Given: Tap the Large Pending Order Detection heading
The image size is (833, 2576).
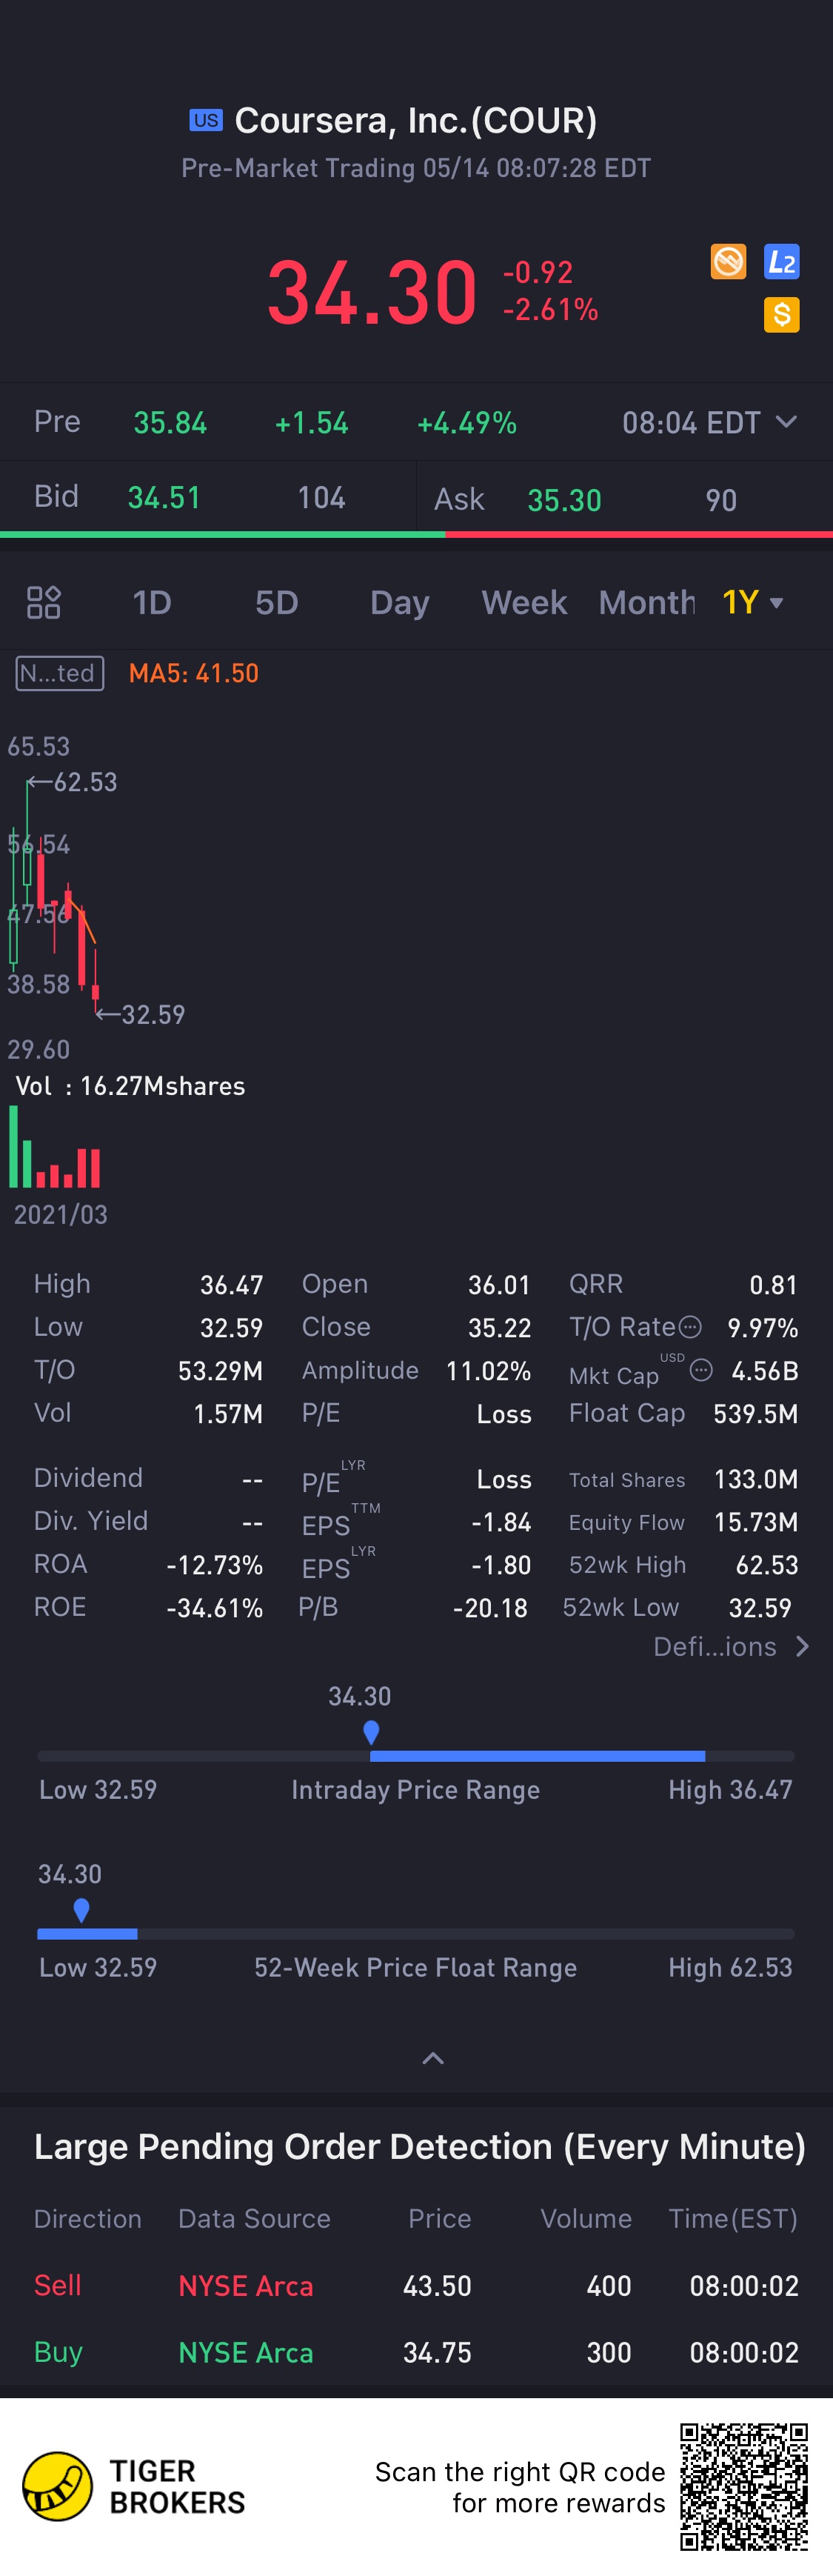Looking at the screenshot, I should [420, 2146].
